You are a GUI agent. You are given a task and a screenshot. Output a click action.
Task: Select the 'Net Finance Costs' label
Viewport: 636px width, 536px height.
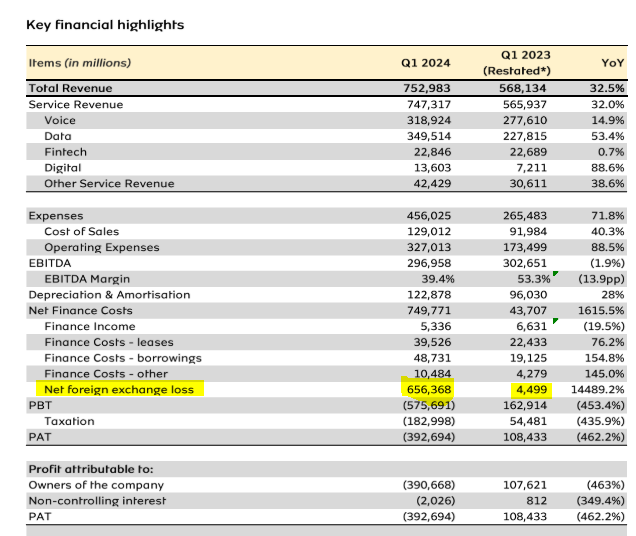[81, 311]
